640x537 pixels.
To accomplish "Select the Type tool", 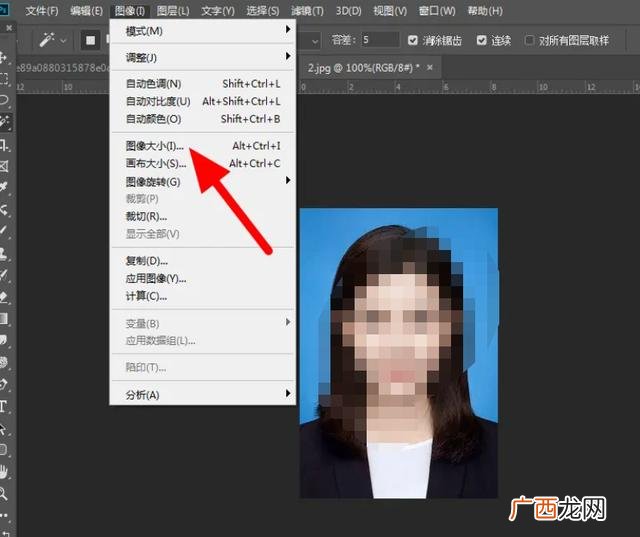I will (3, 406).
